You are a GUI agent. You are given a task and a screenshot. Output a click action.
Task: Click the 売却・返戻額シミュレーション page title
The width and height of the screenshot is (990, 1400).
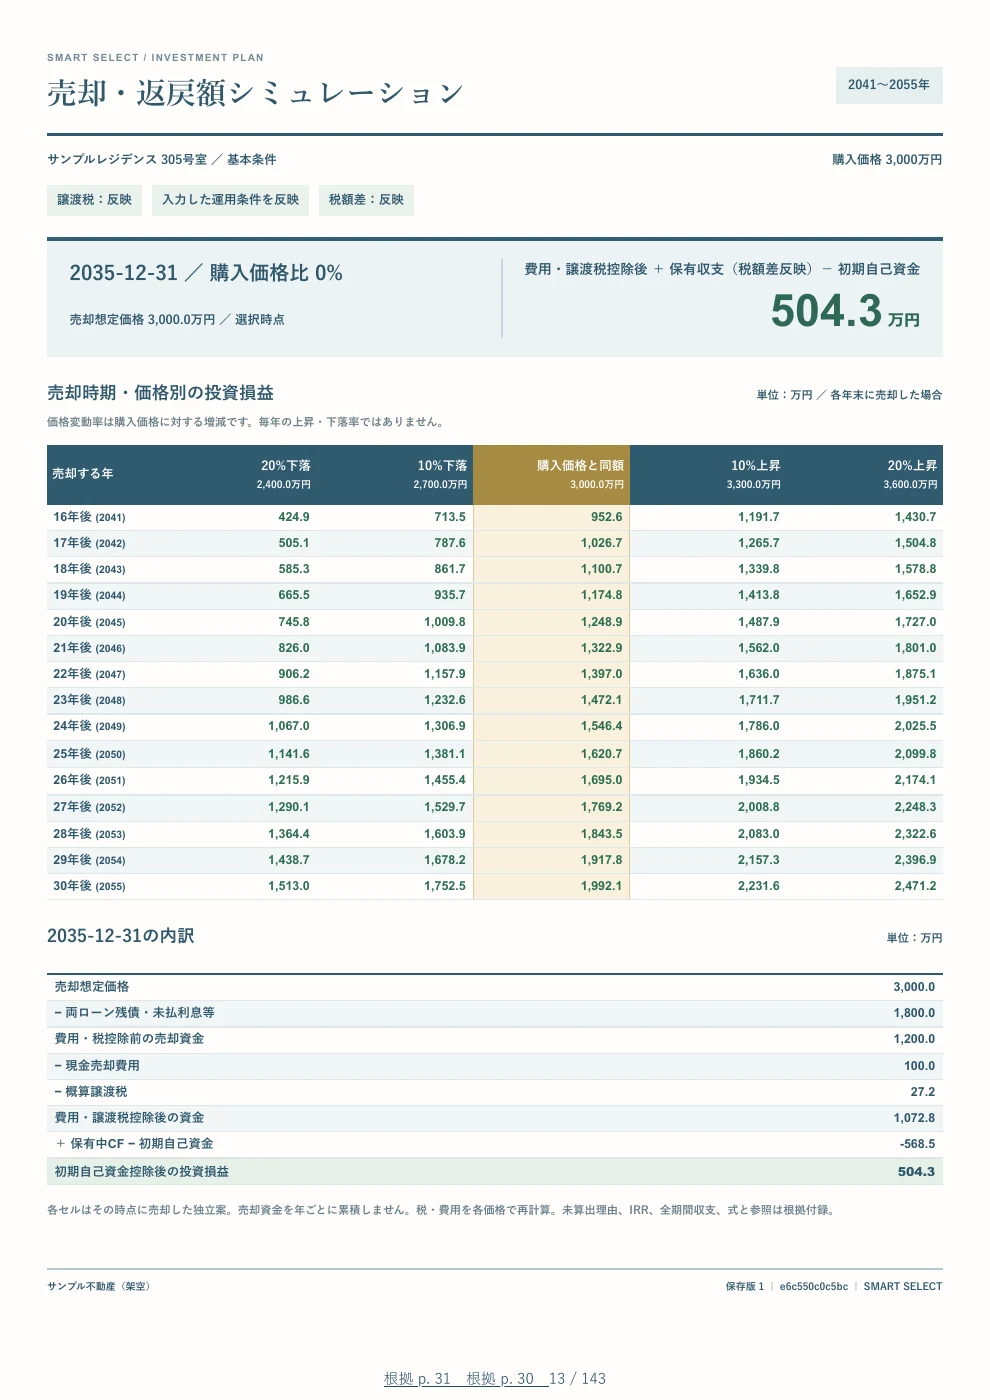point(255,93)
